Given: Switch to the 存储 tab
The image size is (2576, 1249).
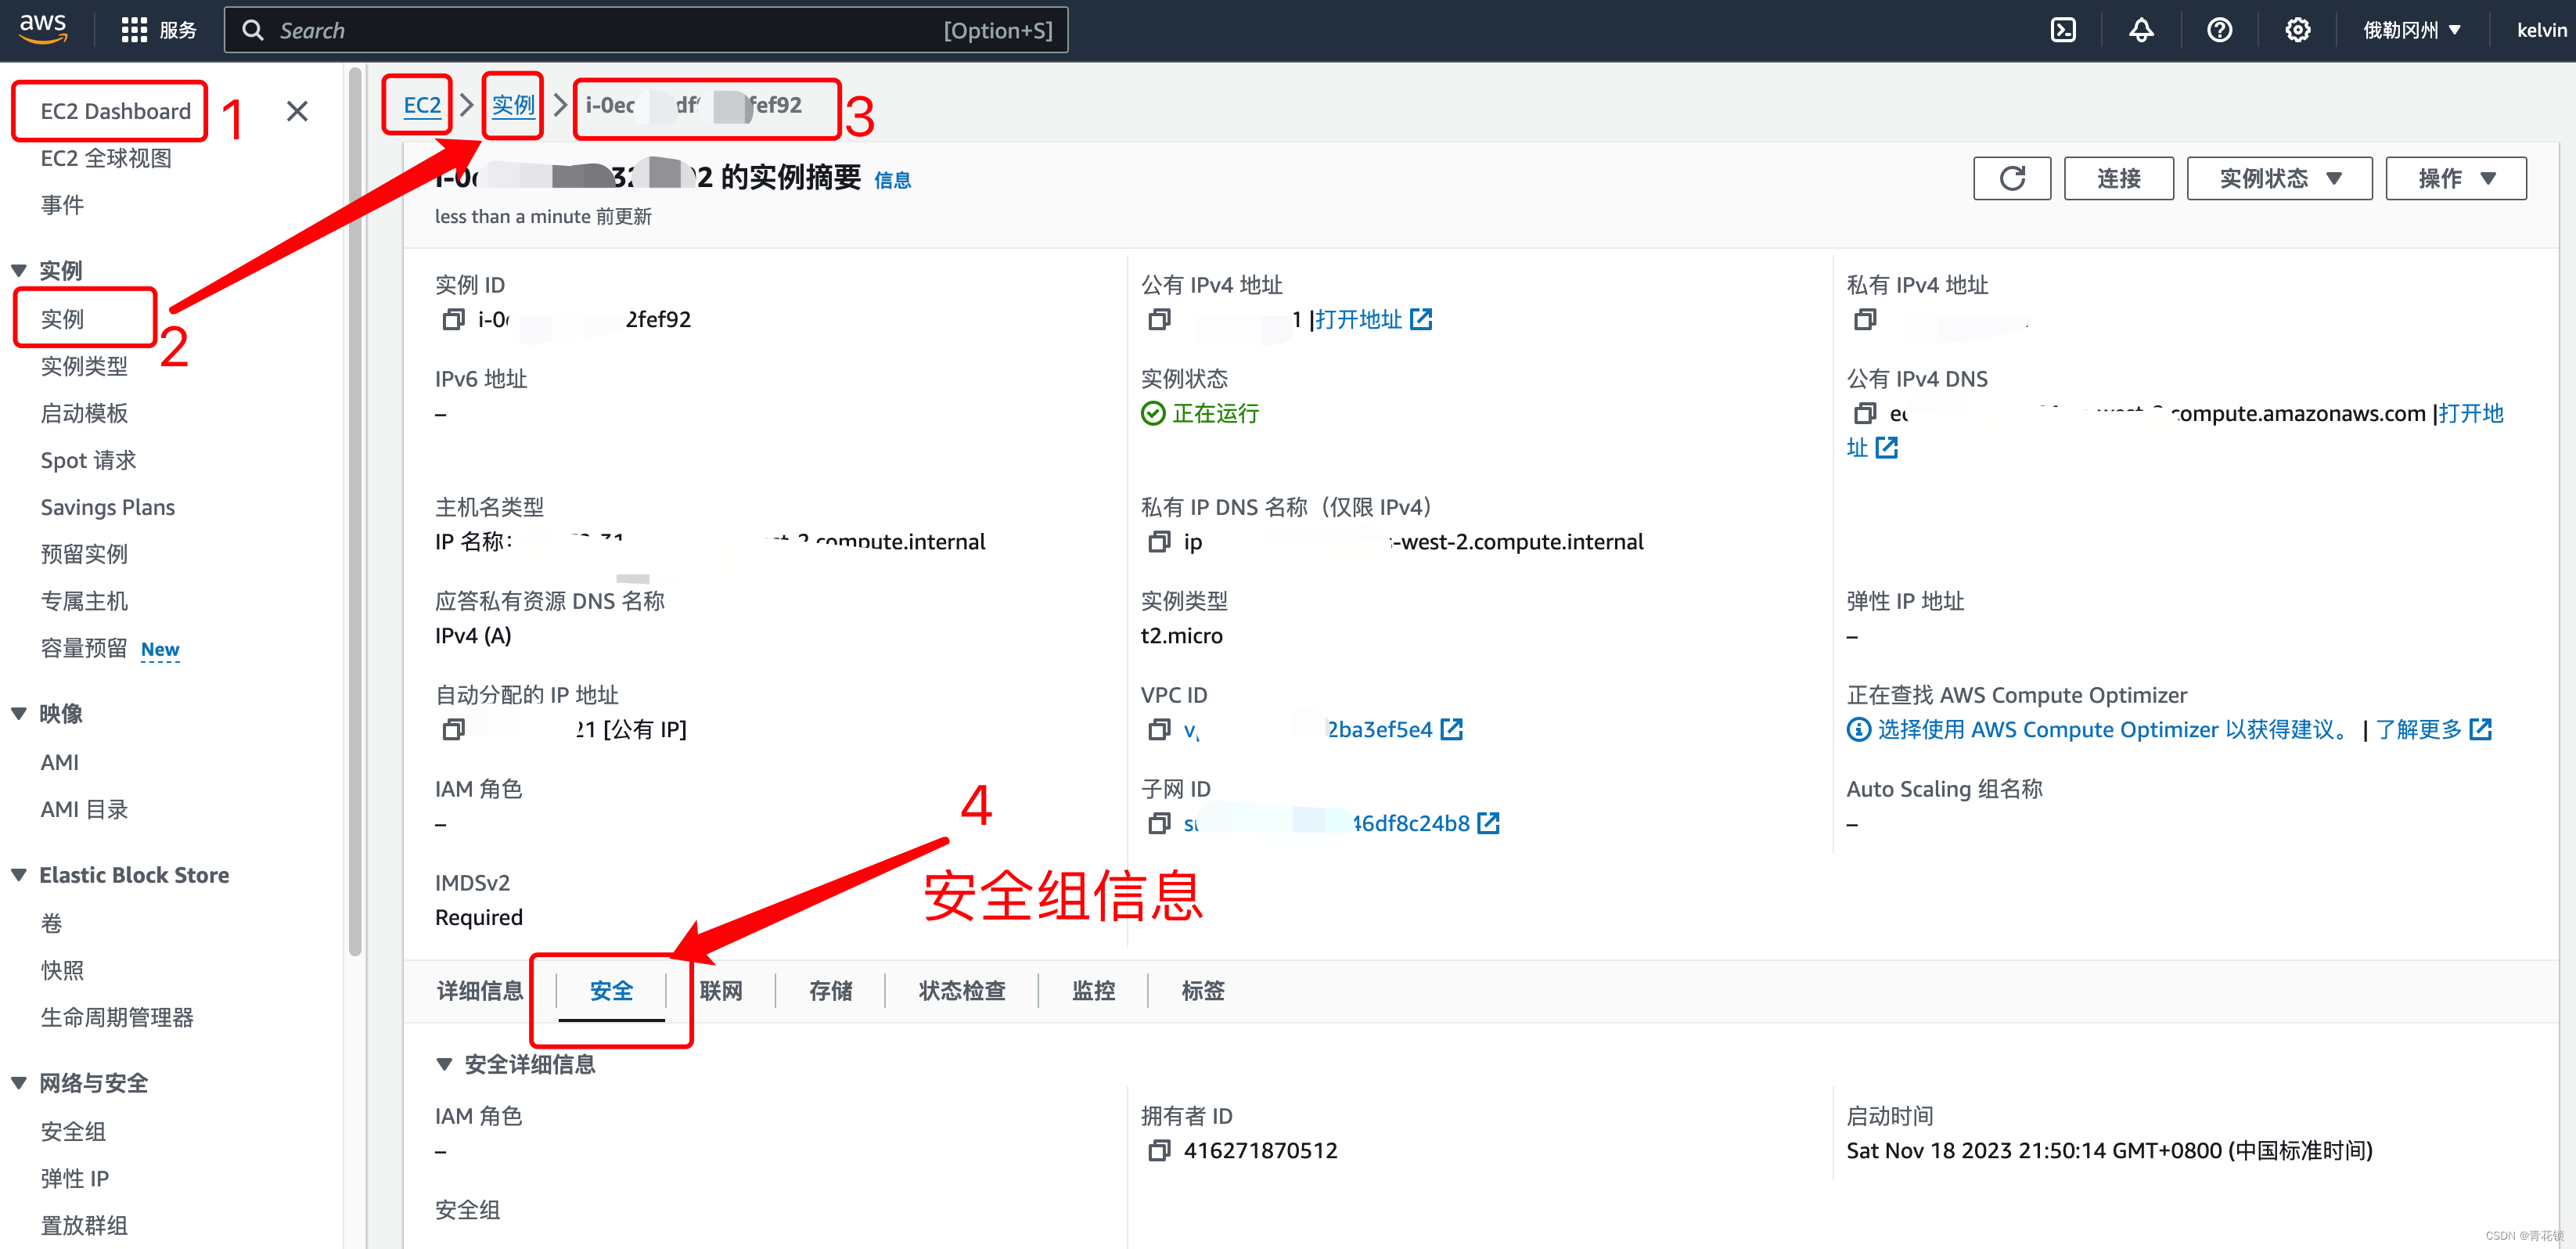Looking at the screenshot, I should coord(830,990).
